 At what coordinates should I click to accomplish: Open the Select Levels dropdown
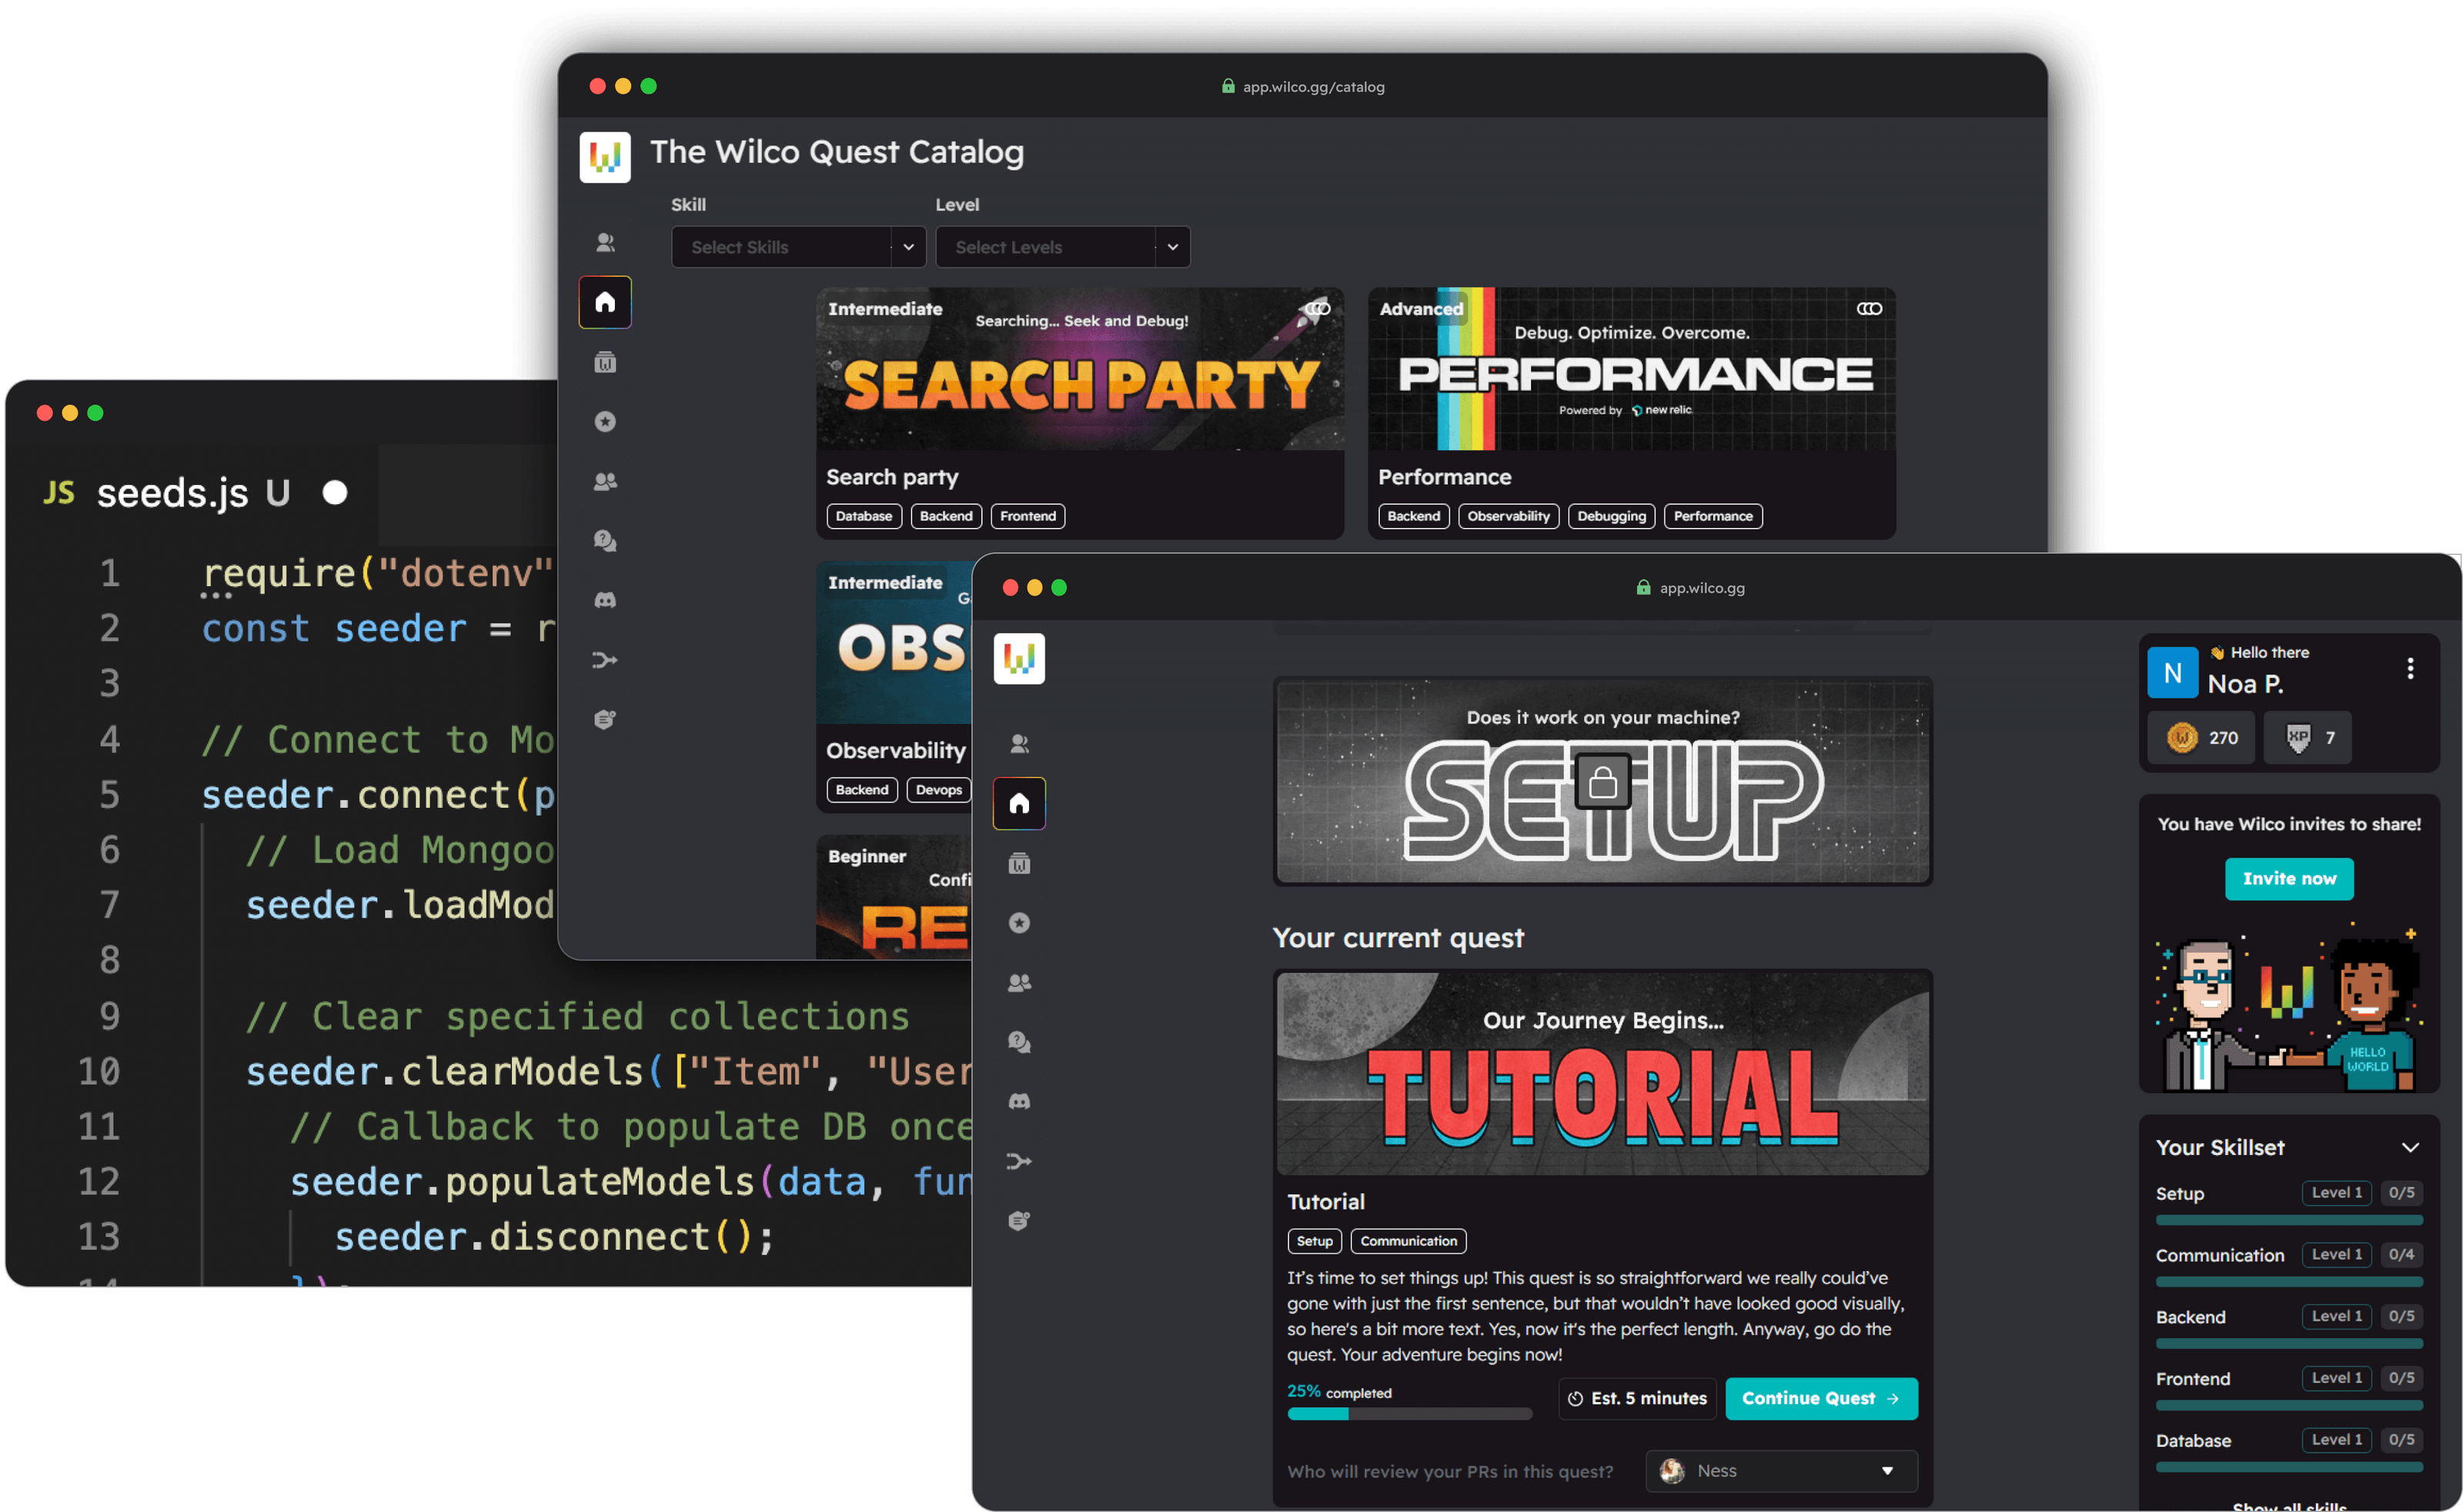tap(1062, 247)
